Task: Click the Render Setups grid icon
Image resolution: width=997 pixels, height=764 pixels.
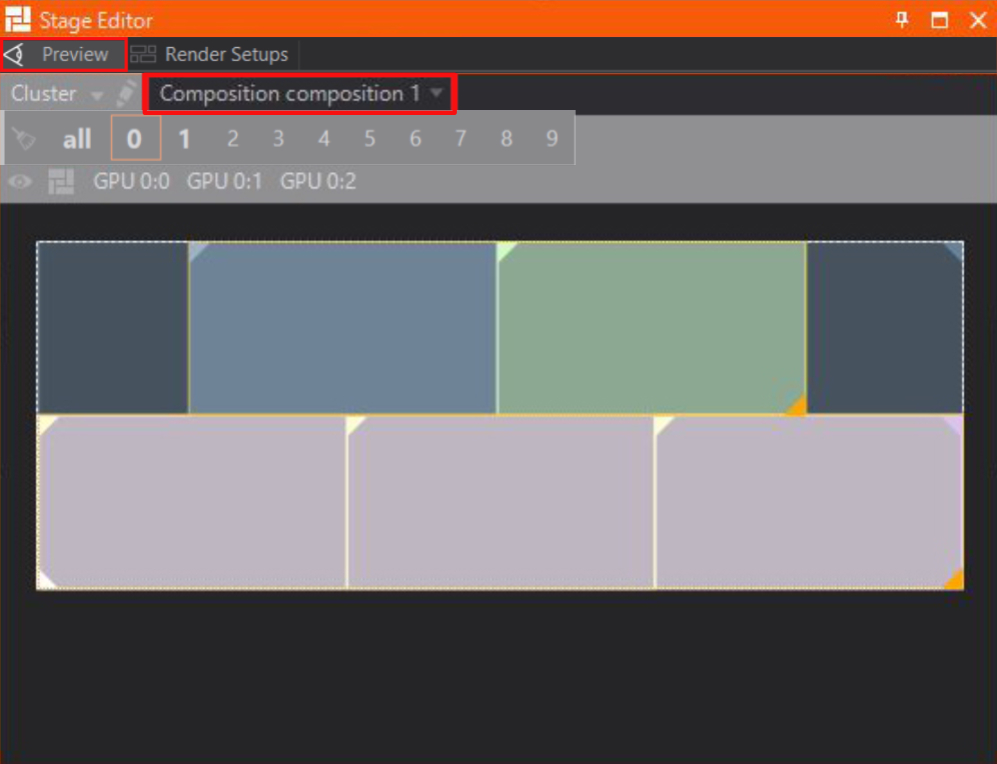Action: tap(144, 55)
